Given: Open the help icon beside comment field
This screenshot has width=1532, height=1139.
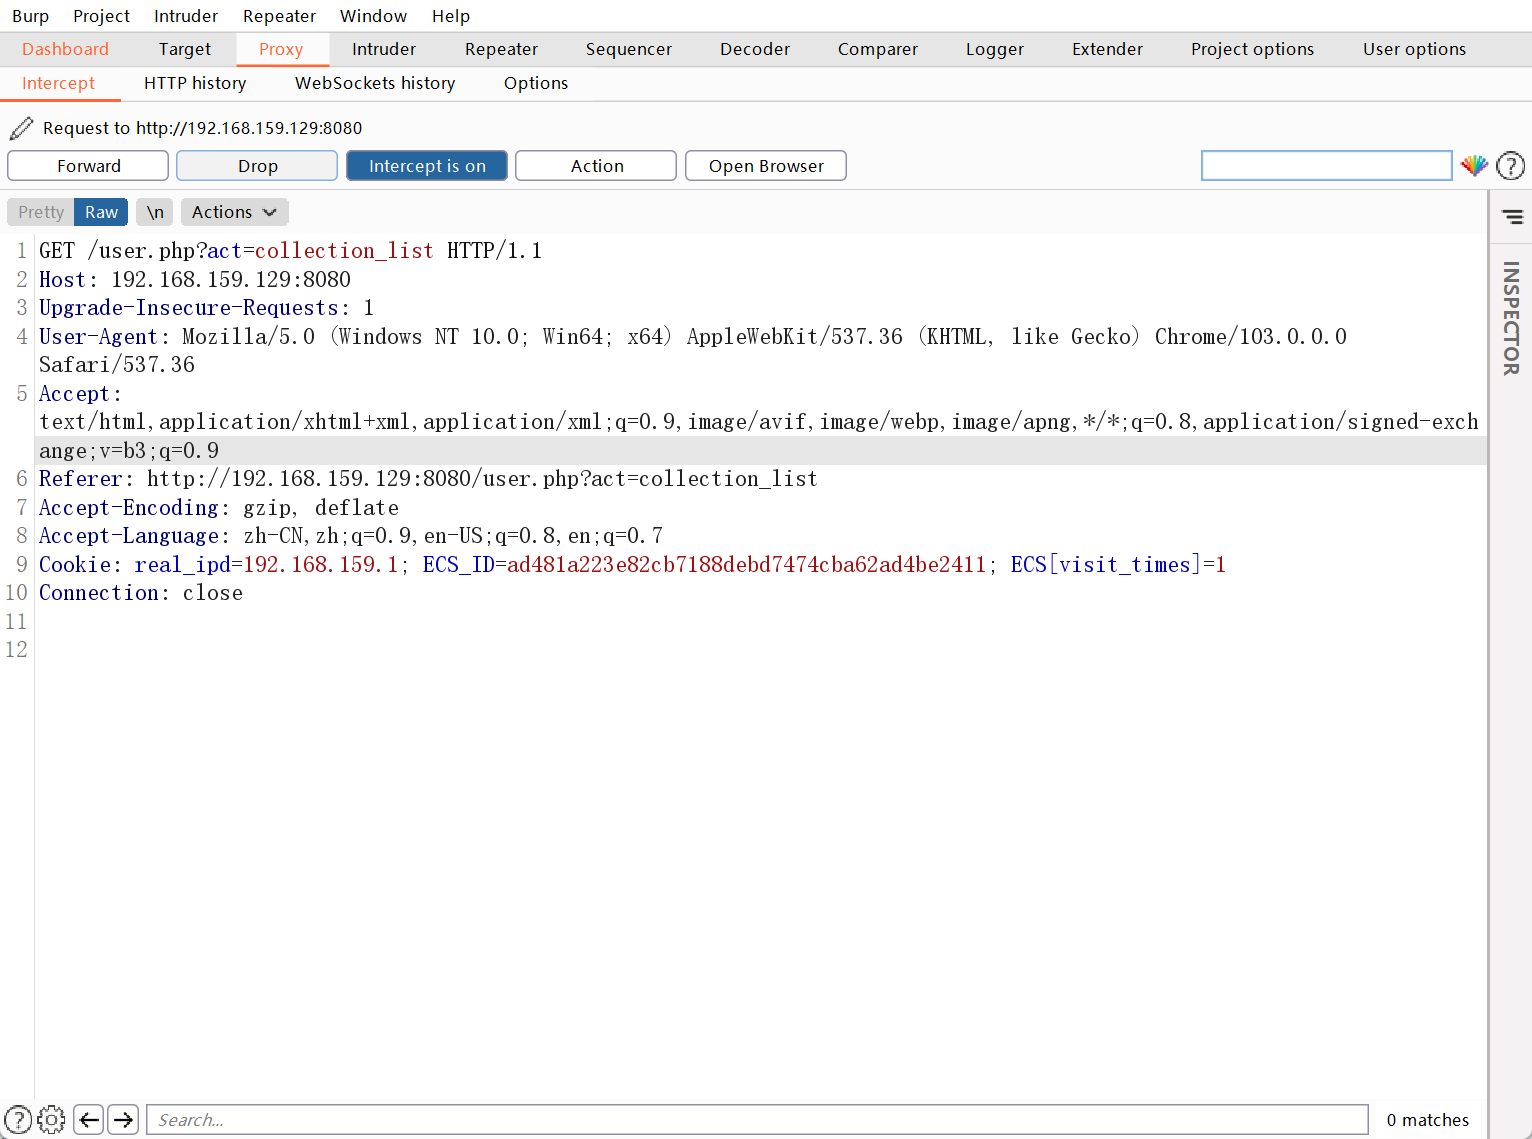Looking at the screenshot, I should point(1510,166).
